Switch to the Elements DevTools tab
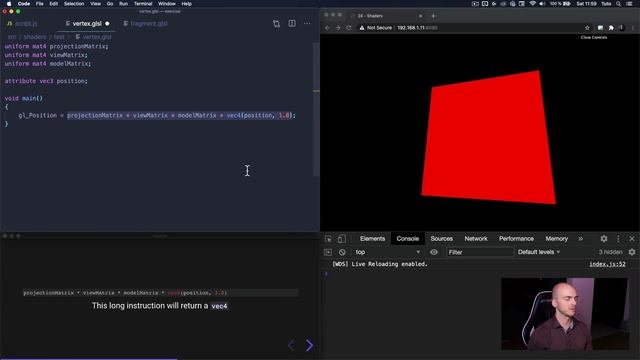 tap(372, 239)
